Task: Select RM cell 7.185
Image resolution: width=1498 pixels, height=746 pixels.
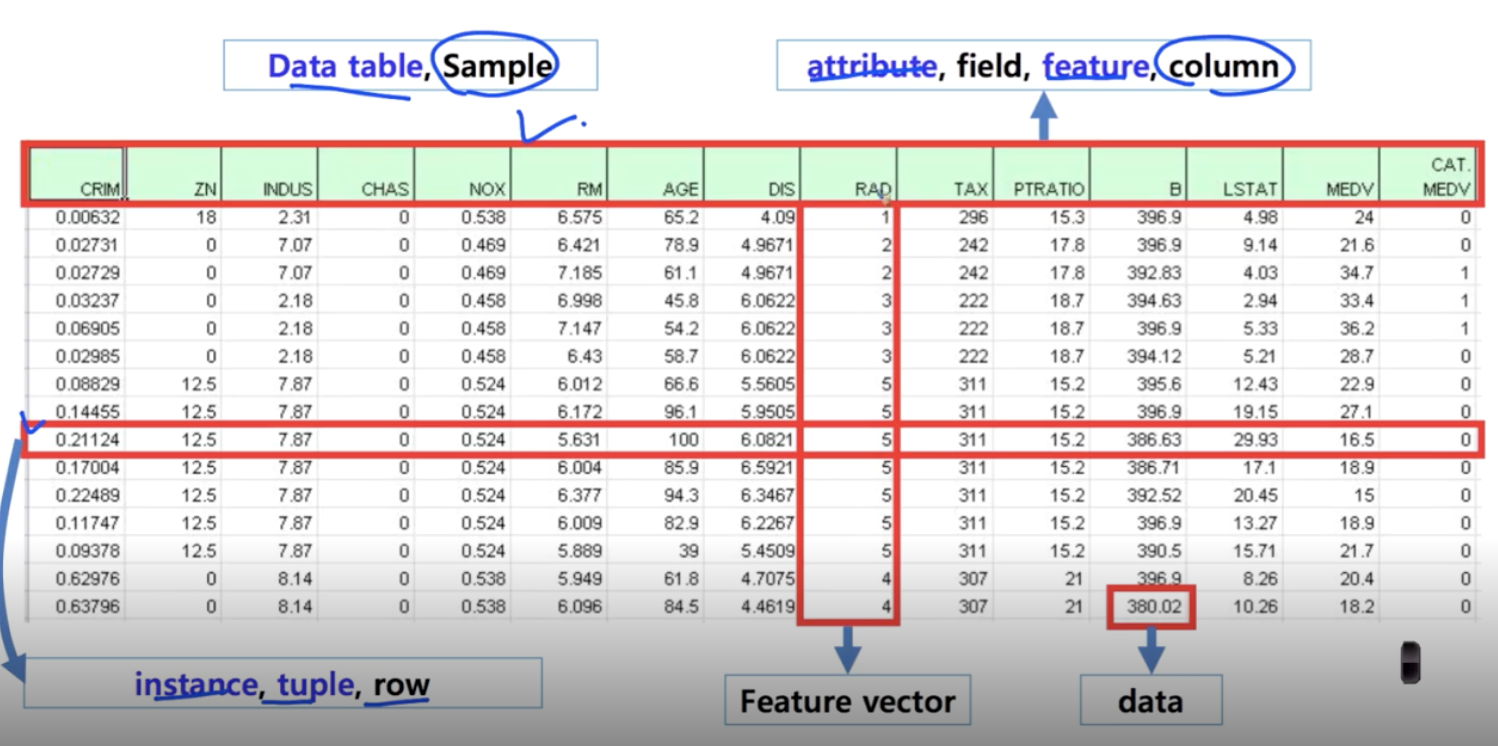Action: click(x=578, y=272)
